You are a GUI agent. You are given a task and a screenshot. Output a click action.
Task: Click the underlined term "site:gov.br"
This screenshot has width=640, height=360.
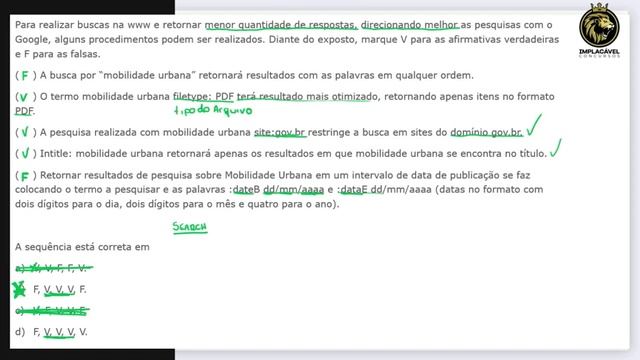tap(280, 132)
